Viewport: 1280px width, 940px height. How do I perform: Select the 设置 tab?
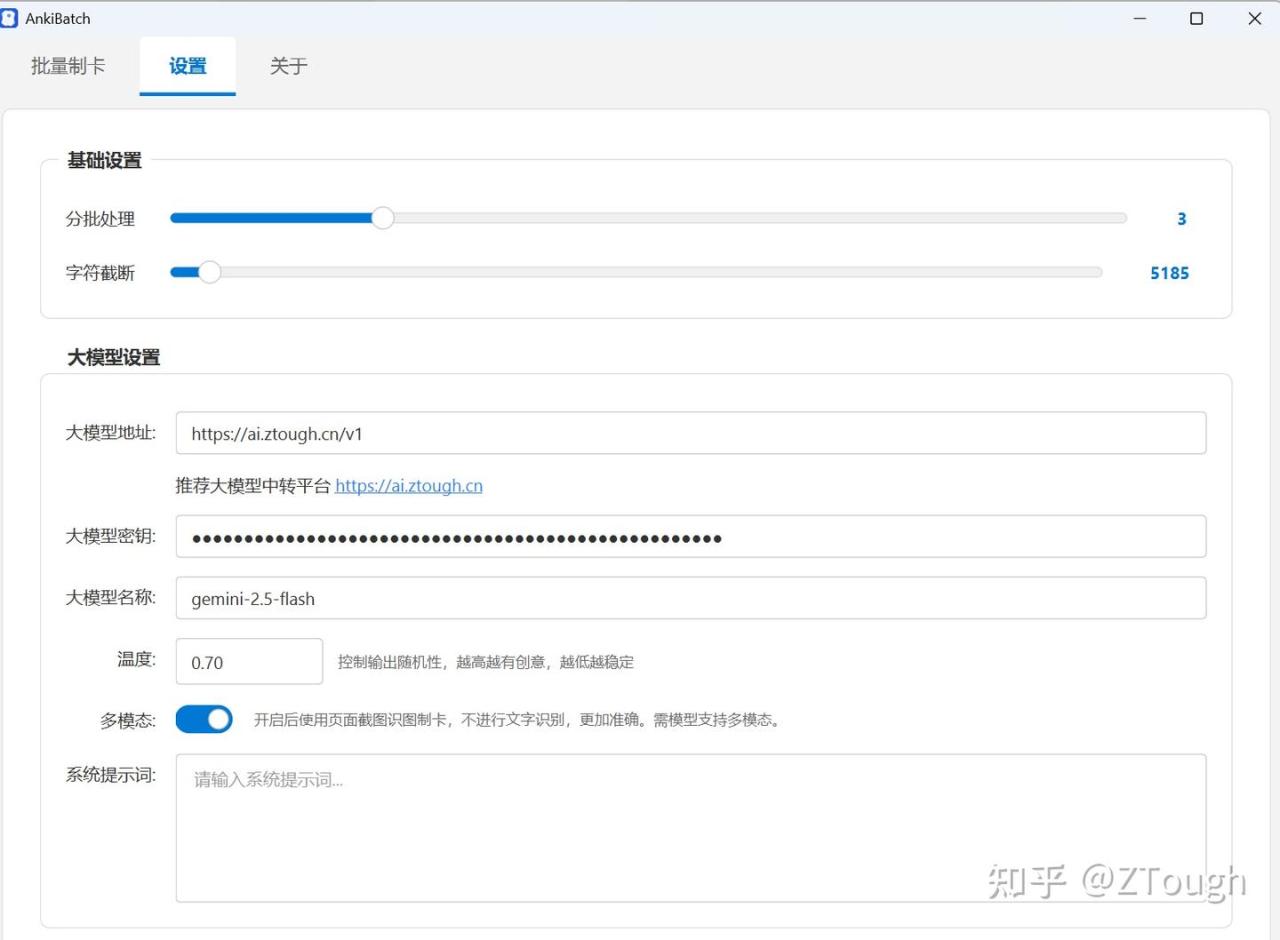point(188,66)
